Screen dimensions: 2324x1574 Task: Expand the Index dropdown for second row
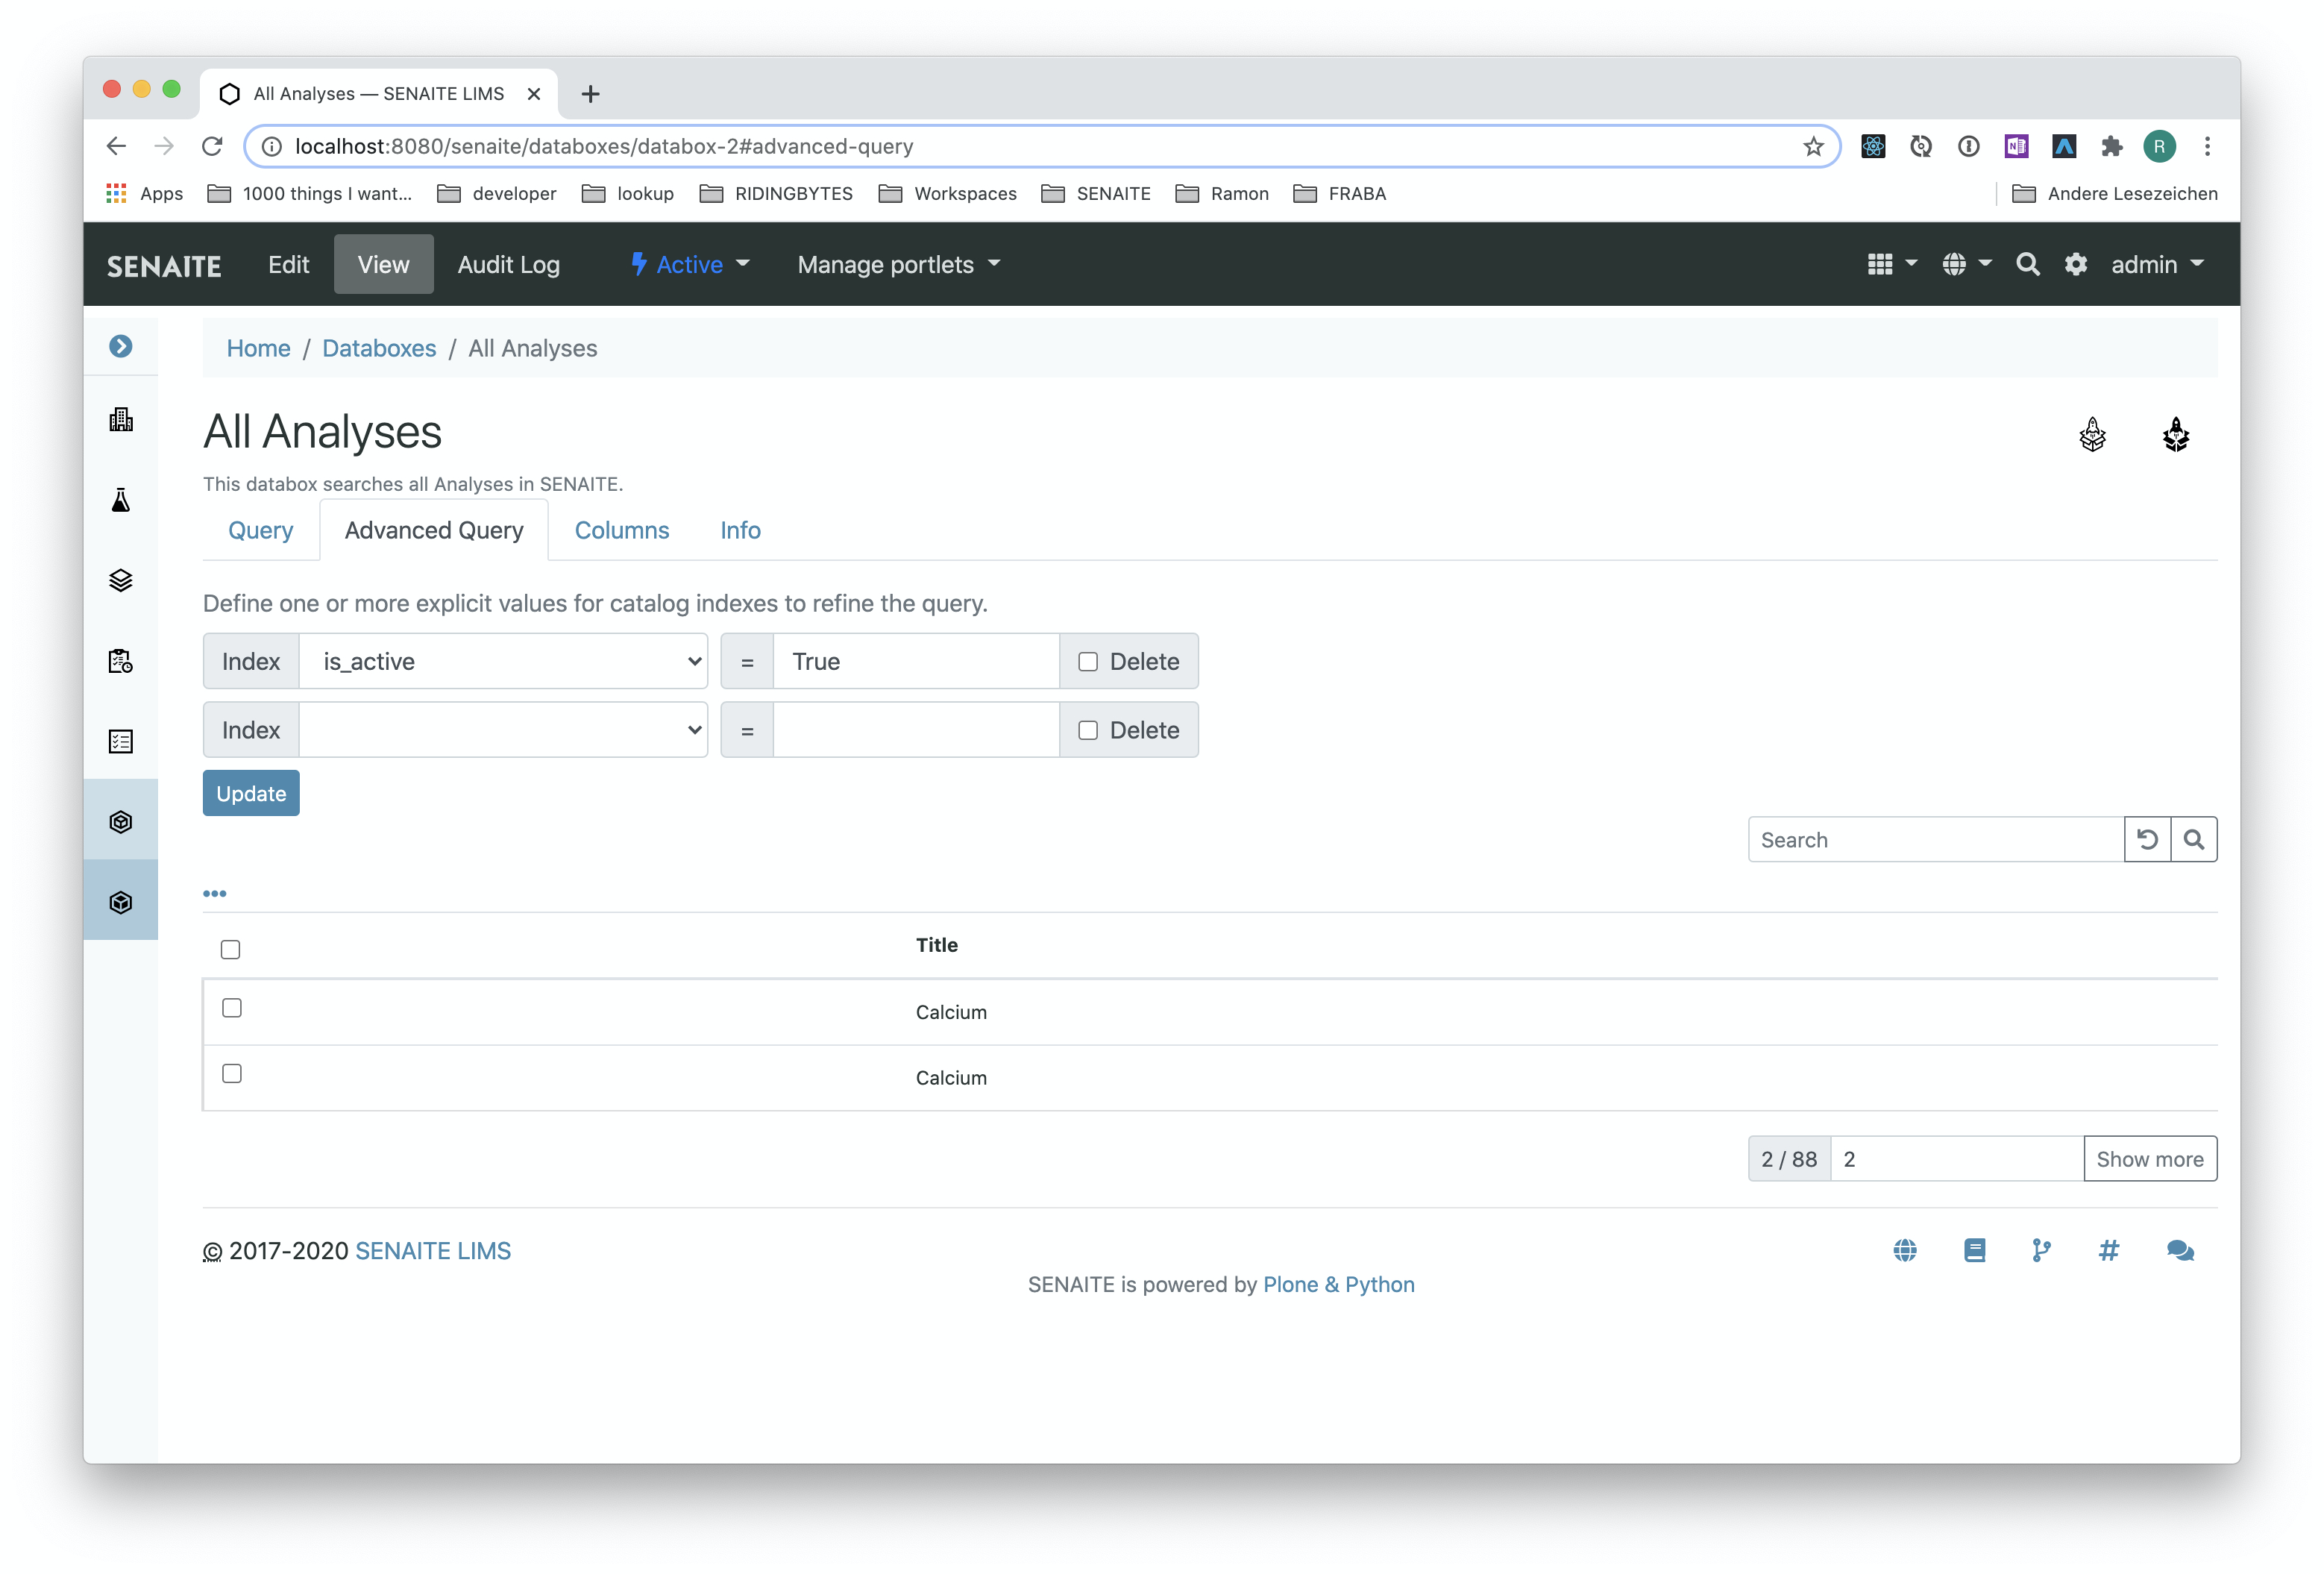click(x=506, y=729)
